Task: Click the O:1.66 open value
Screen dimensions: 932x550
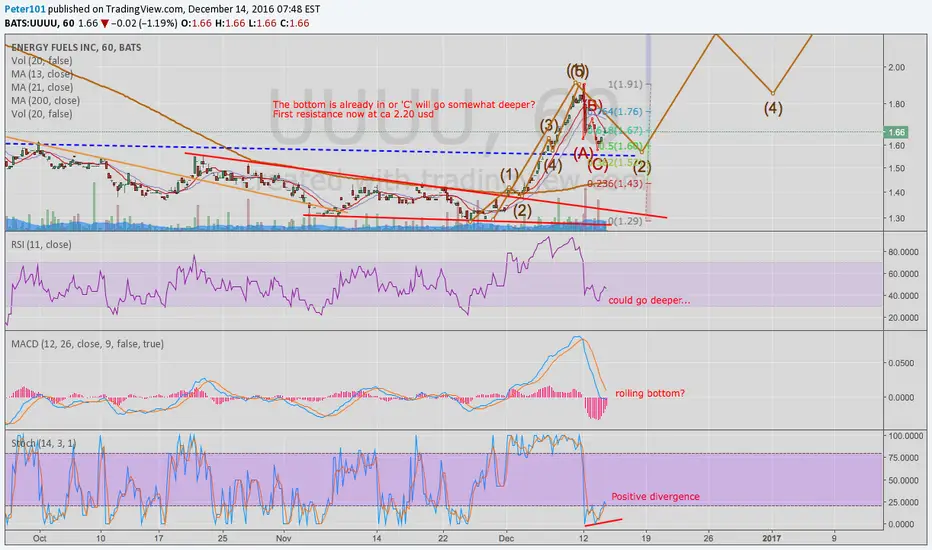Action: pyautogui.click(x=196, y=23)
